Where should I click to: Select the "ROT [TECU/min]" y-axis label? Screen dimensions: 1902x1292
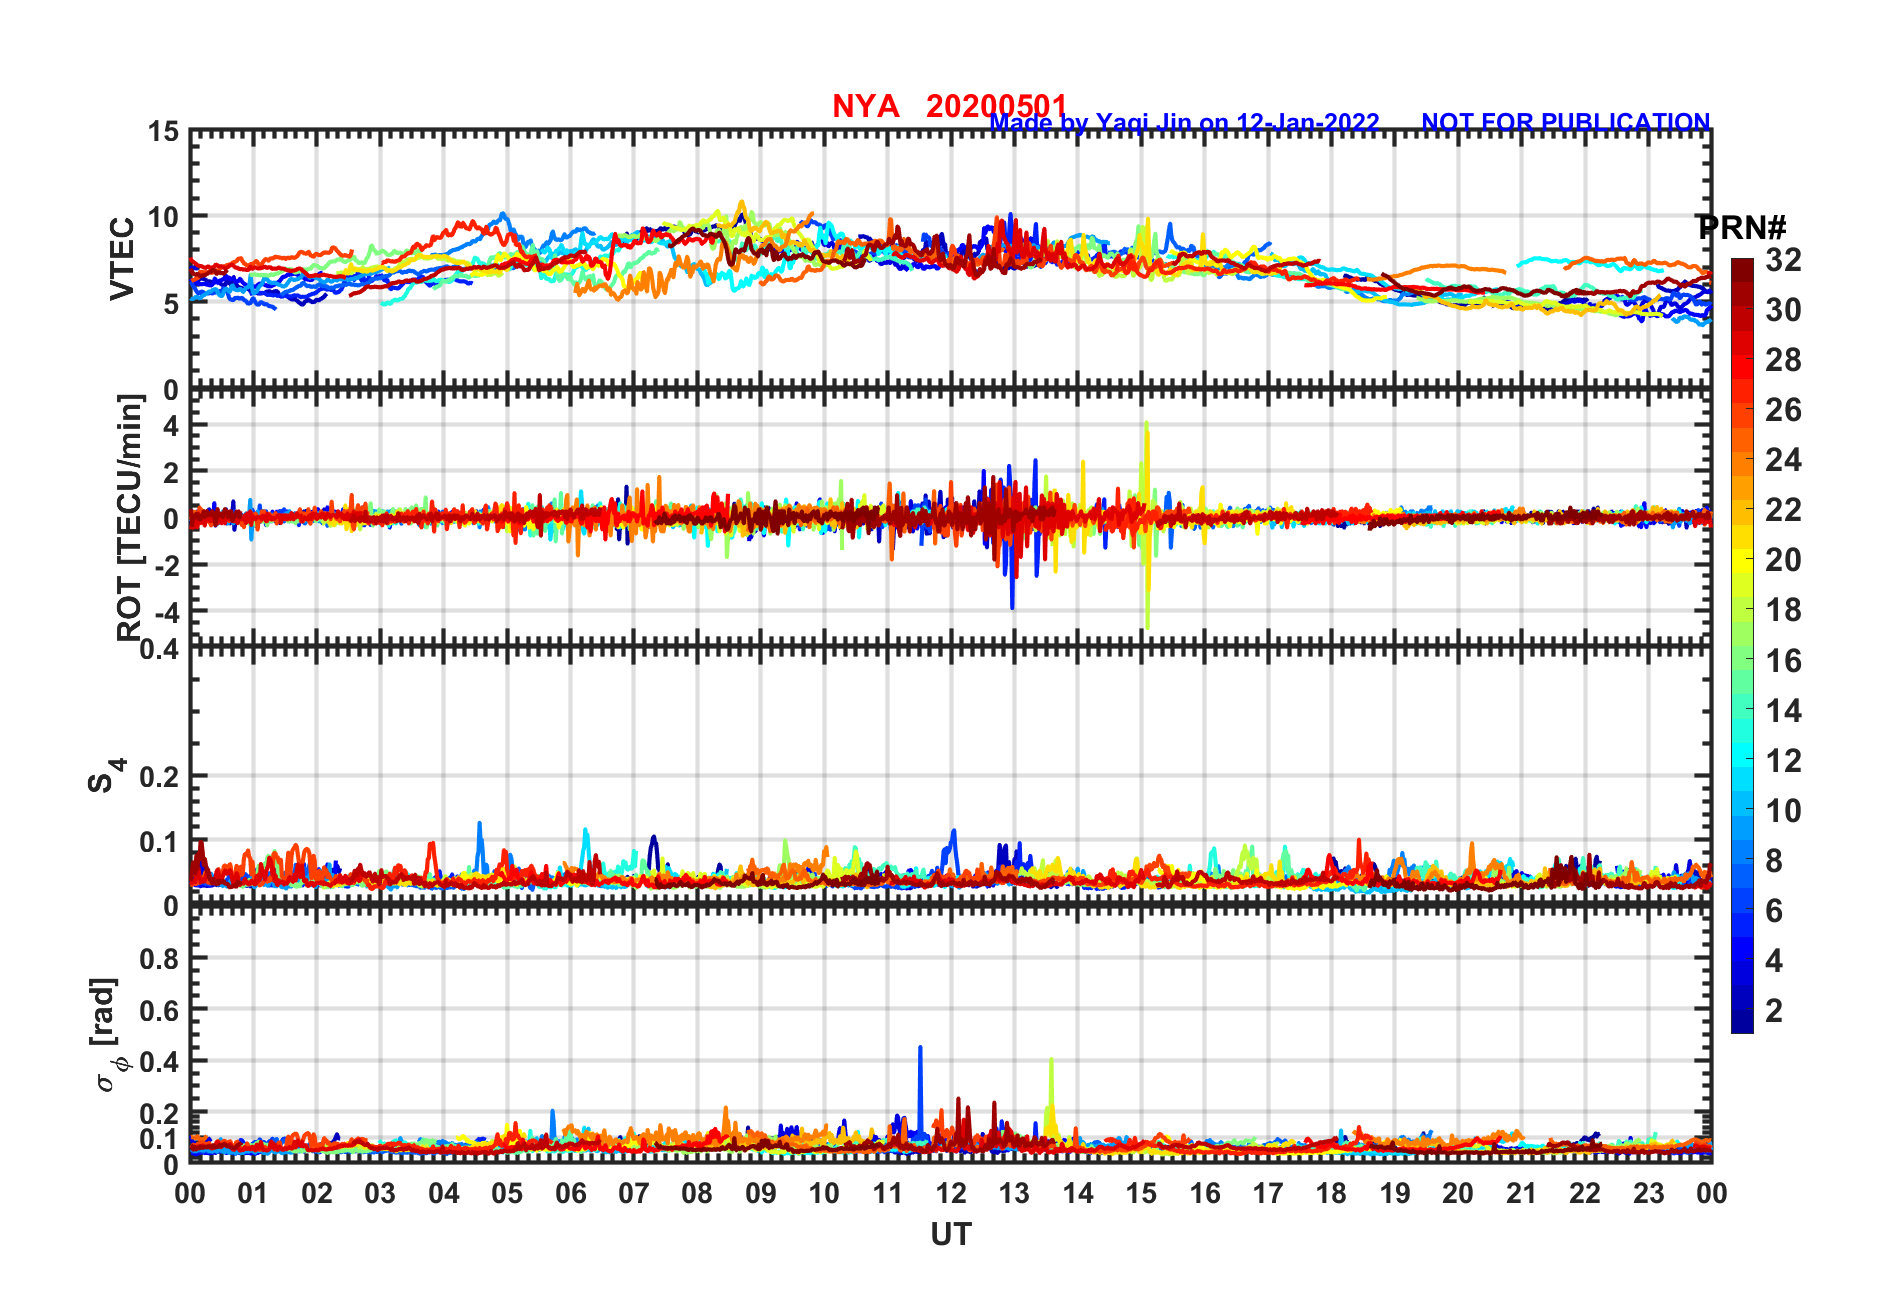(x=129, y=517)
